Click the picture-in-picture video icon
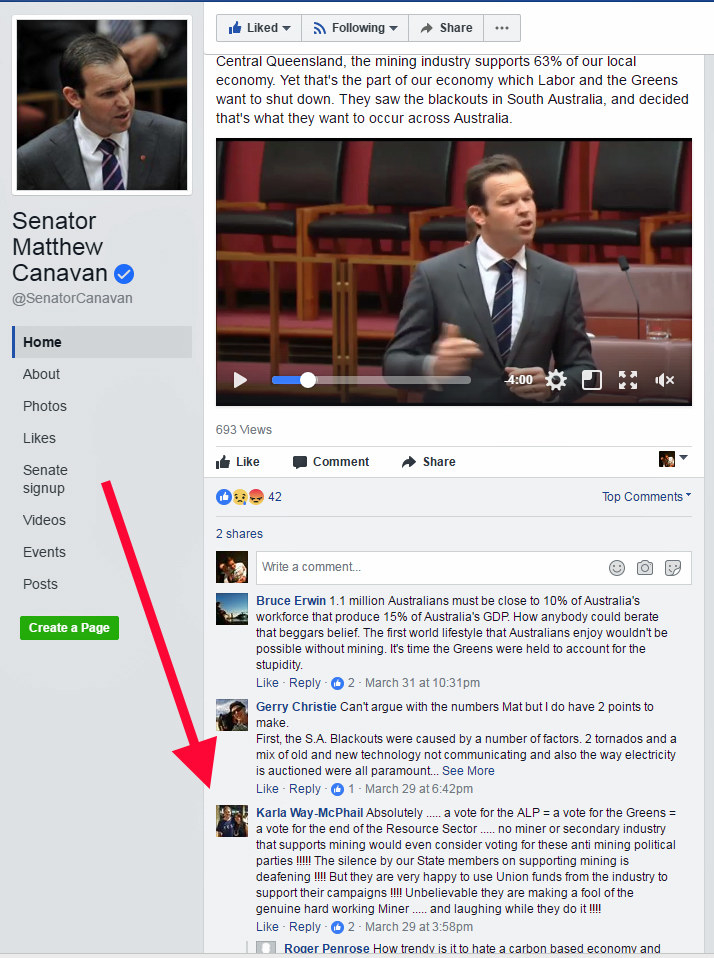Screen dimensions: 714x958 [x=591, y=380]
